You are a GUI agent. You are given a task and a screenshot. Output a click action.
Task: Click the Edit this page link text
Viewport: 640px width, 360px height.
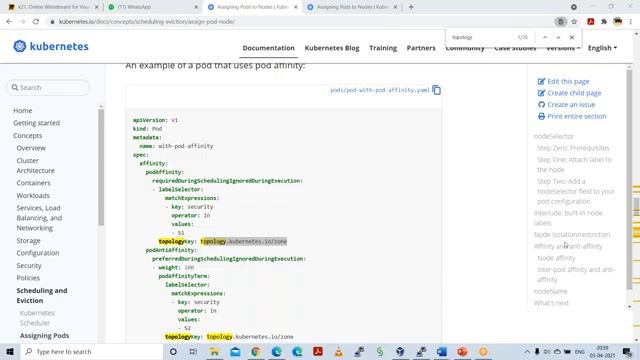(x=568, y=81)
